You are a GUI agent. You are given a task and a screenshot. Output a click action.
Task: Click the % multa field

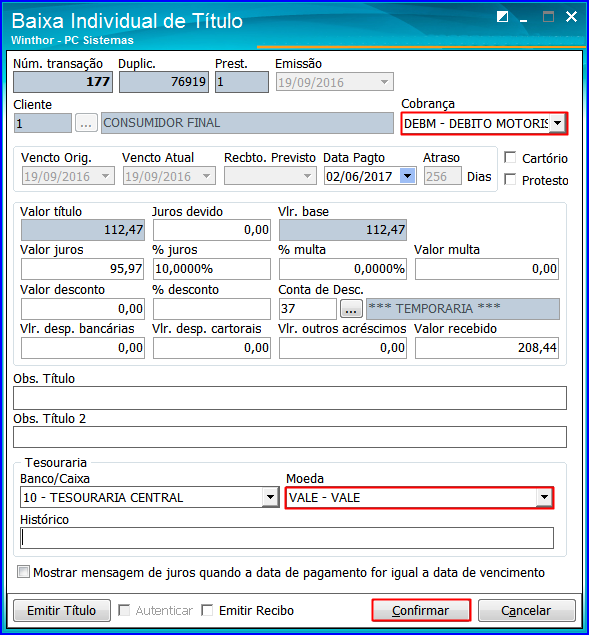[x=343, y=268]
